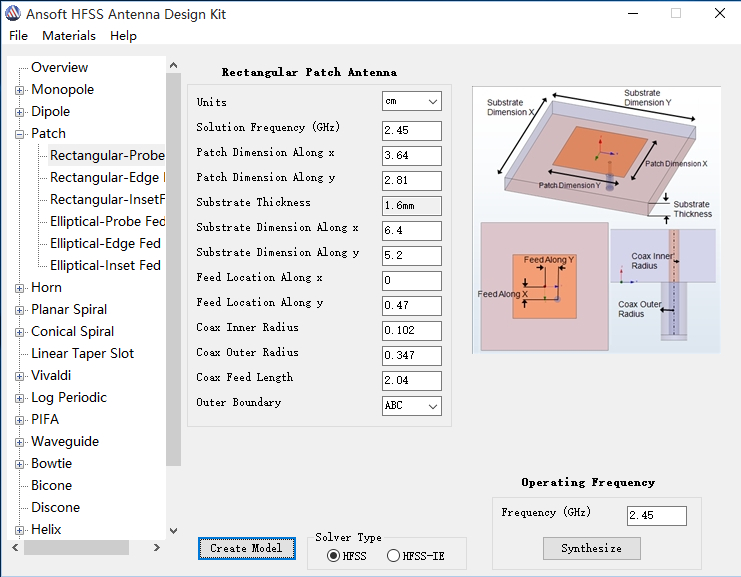The width and height of the screenshot is (741, 577).
Task: Click the Monopole tree label
Action: tap(62, 89)
